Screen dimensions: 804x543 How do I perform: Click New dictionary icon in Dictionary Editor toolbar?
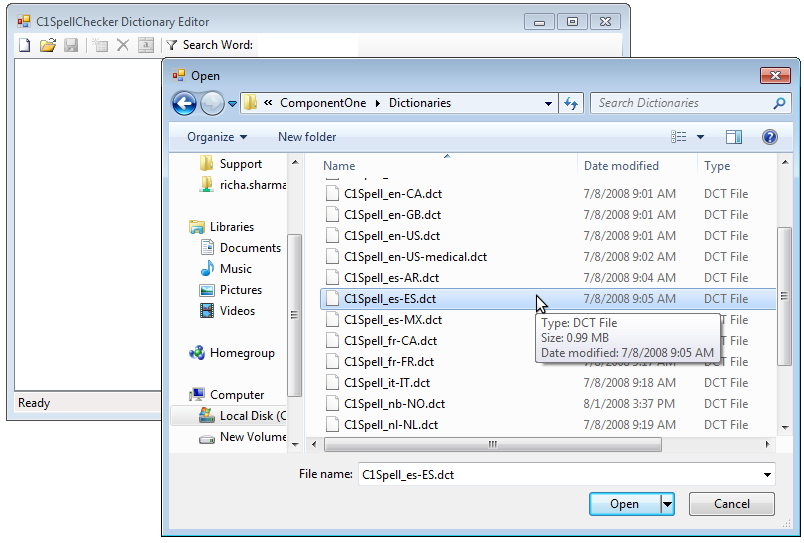tap(25, 45)
